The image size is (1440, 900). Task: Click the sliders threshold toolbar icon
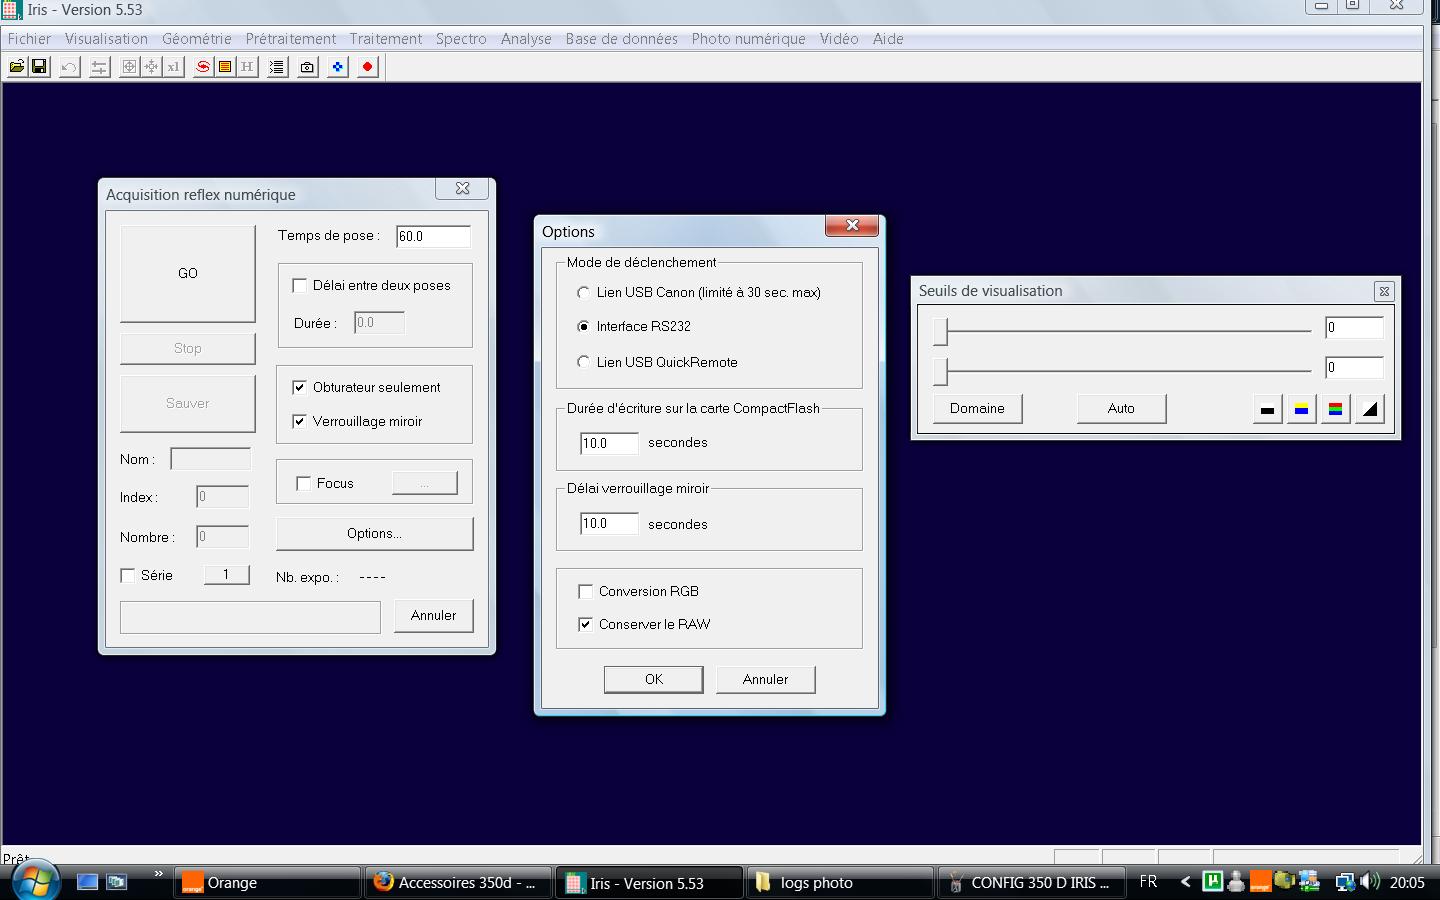pyautogui.click(x=99, y=67)
